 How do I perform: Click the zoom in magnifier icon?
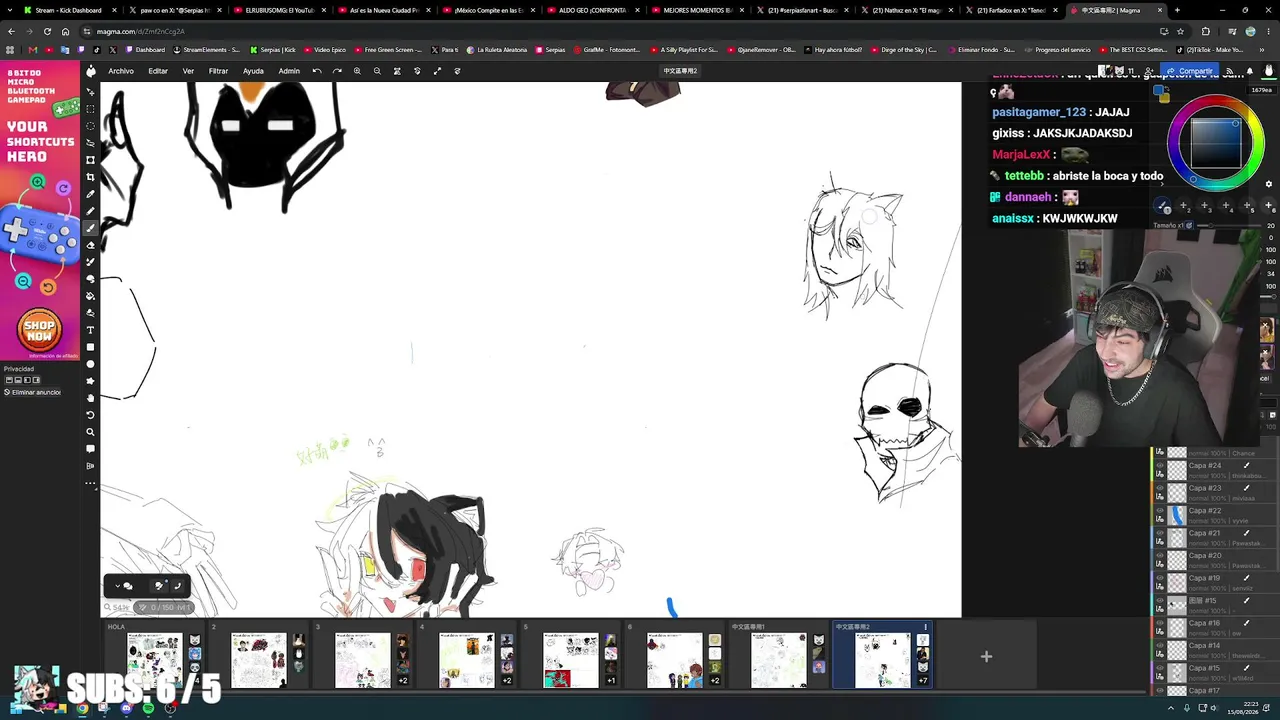pos(357,71)
